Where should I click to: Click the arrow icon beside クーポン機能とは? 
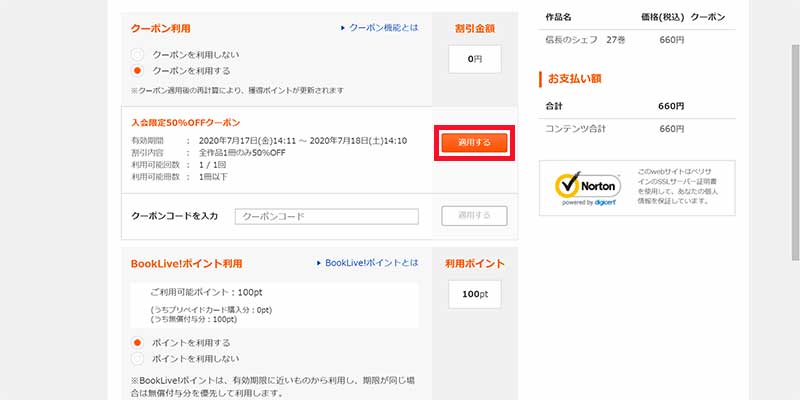[x=341, y=28]
